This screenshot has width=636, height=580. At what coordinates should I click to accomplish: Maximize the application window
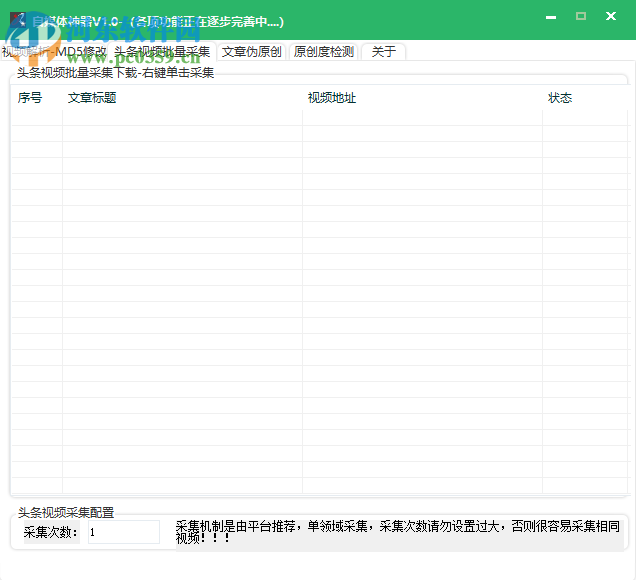coord(581,16)
